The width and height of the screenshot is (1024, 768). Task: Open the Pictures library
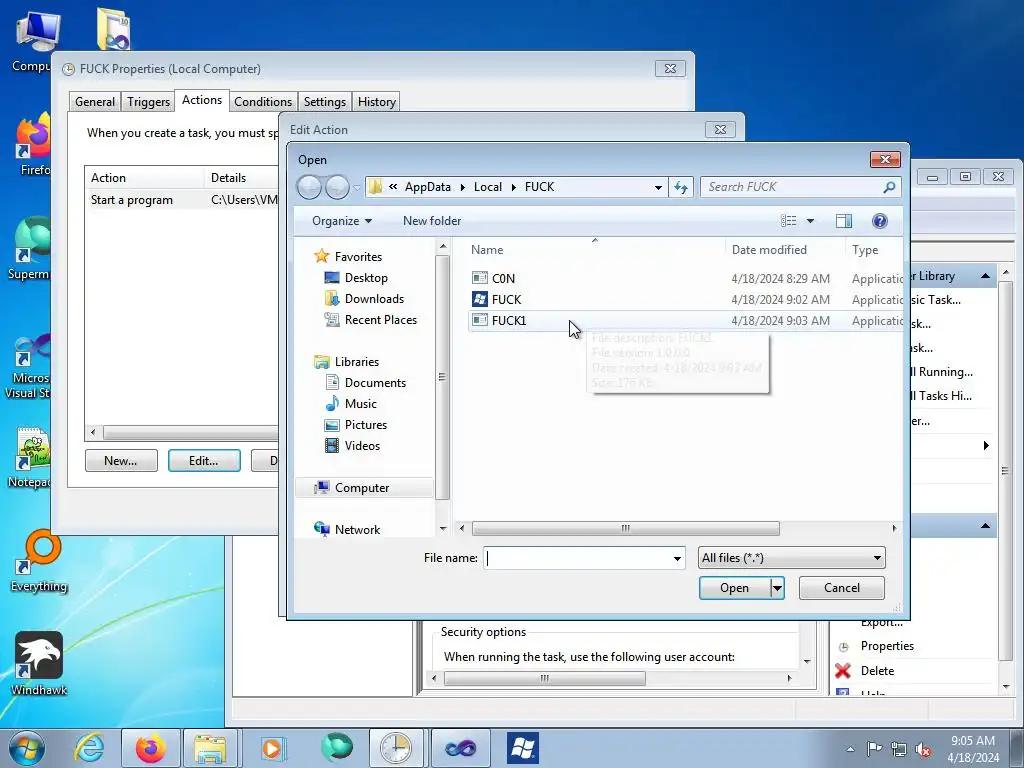[x=356, y=424]
